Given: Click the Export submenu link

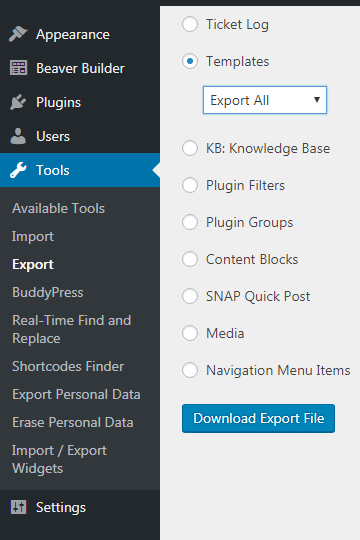Looking at the screenshot, I should pyautogui.click(x=33, y=264).
